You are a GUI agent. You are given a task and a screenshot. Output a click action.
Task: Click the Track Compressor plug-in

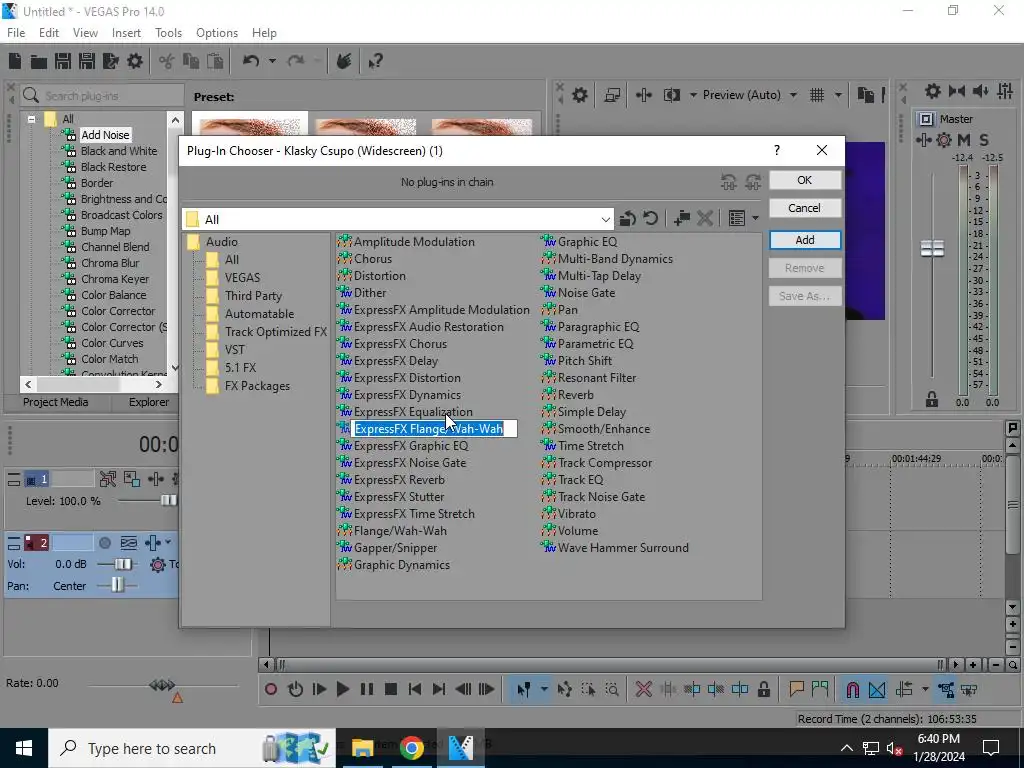[x=597, y=462]
